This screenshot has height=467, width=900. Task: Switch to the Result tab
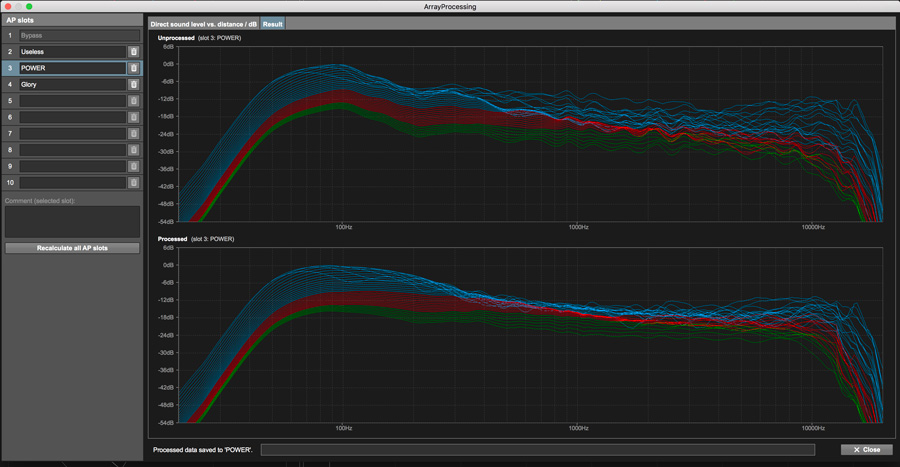click(x=273, y=24)
